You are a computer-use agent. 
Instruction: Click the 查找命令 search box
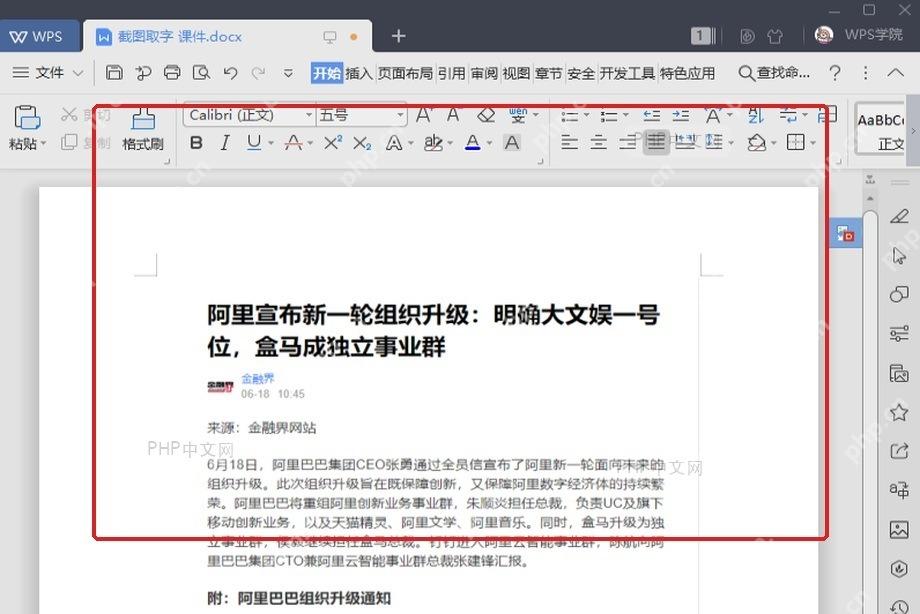click(x=774, y=73)
